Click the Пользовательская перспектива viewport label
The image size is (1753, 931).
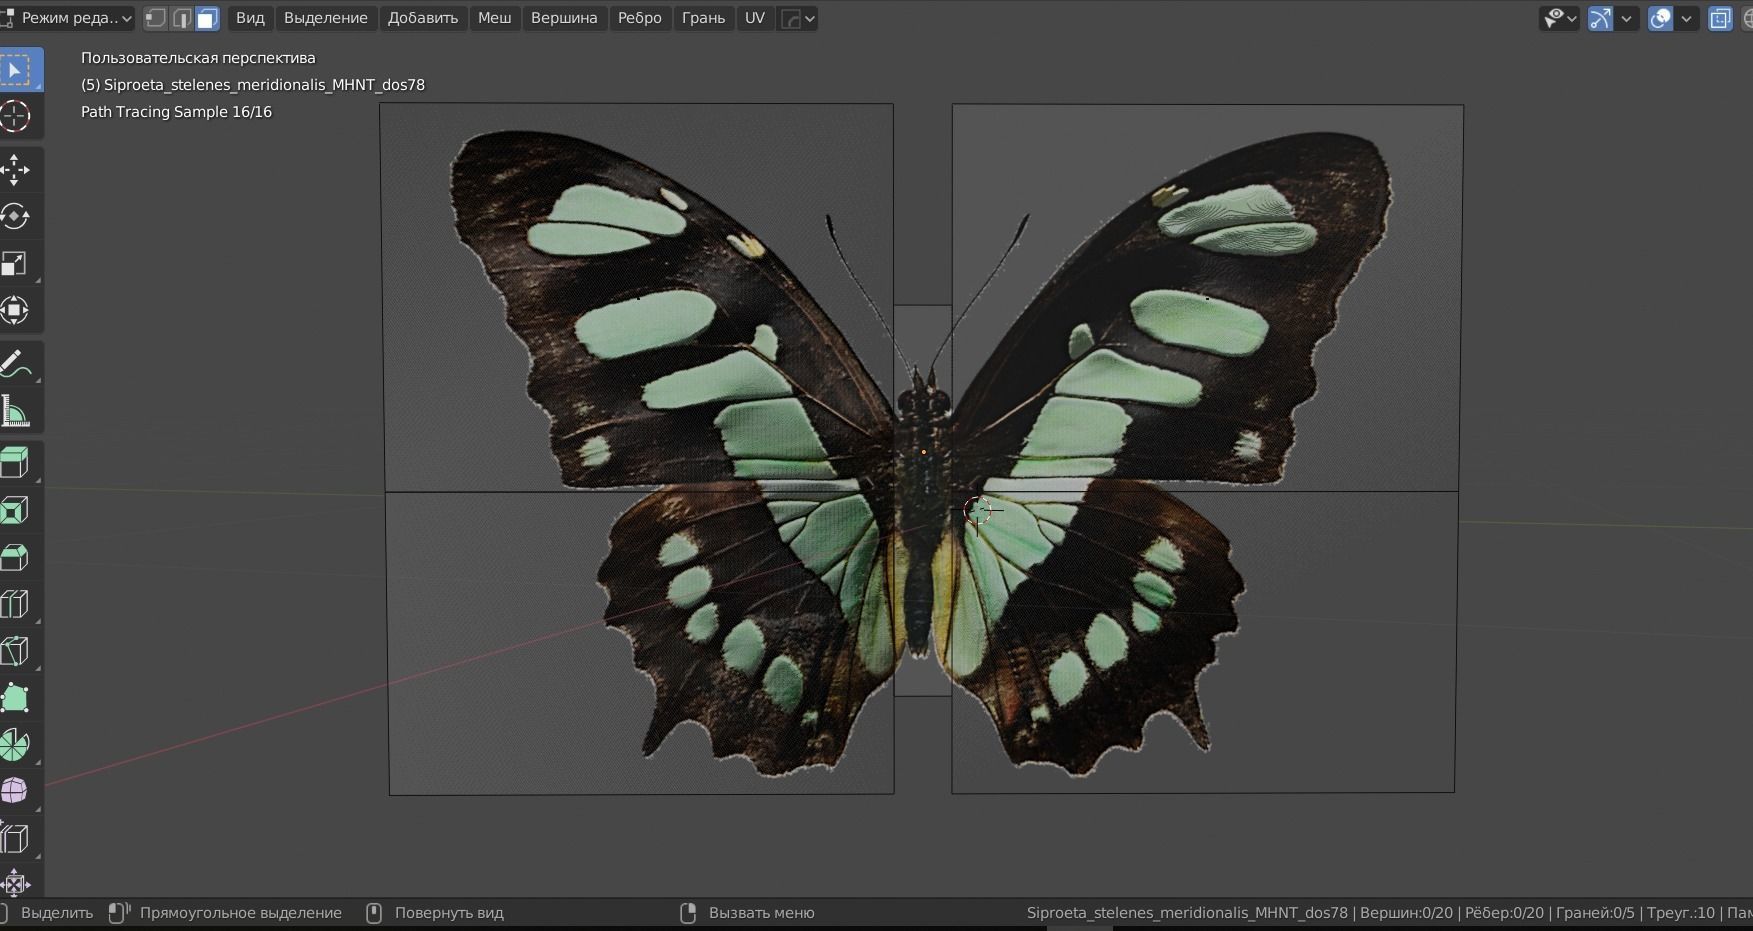pyautogui.click(x=198, y=58)
